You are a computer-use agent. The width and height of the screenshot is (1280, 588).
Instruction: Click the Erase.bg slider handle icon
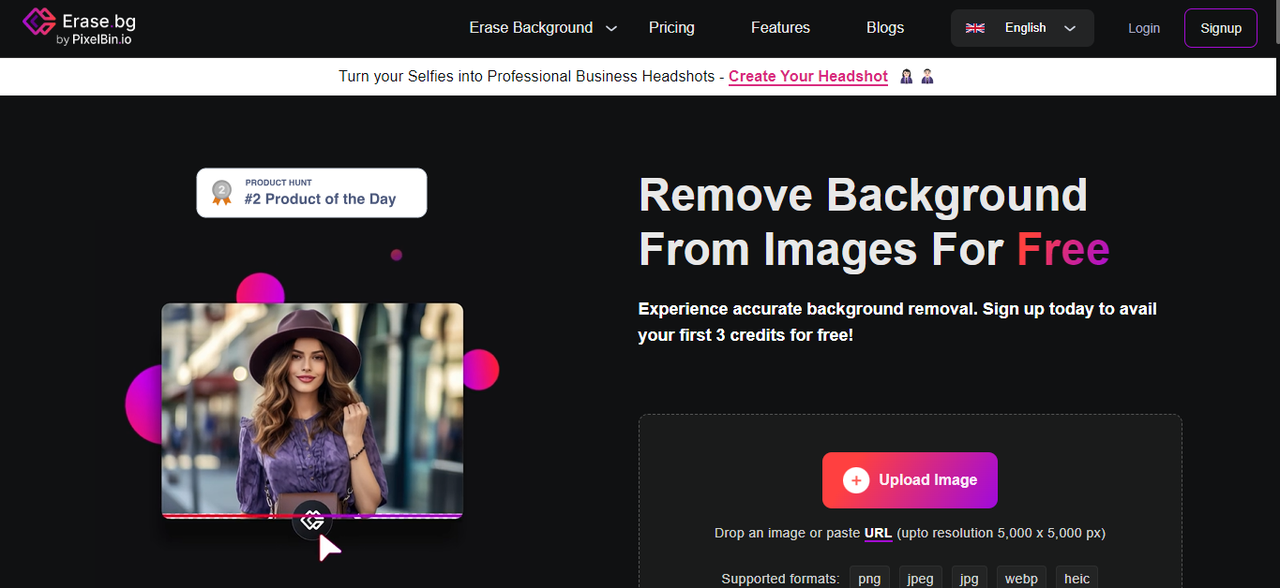[312, 520]
